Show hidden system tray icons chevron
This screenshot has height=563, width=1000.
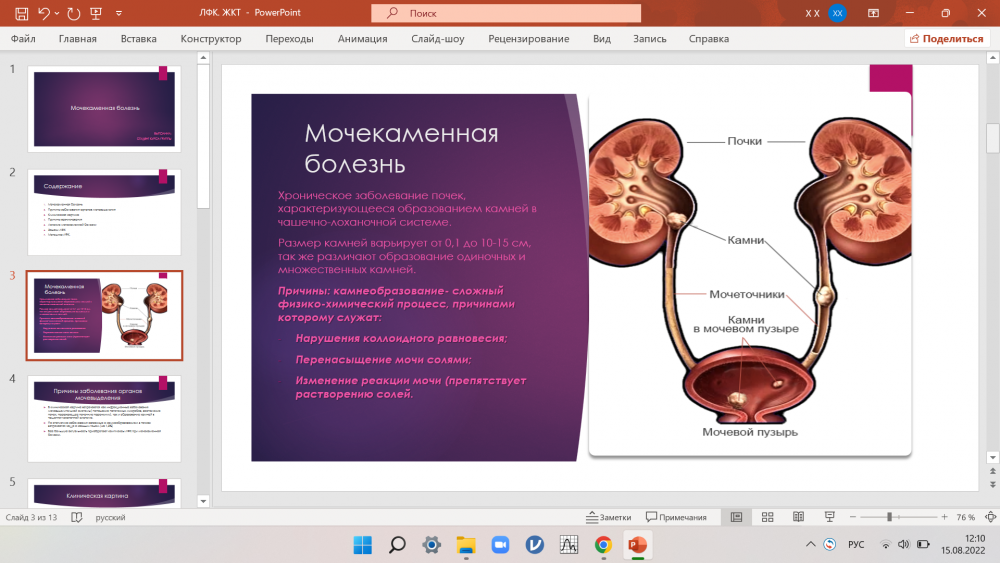click(810, 545)
